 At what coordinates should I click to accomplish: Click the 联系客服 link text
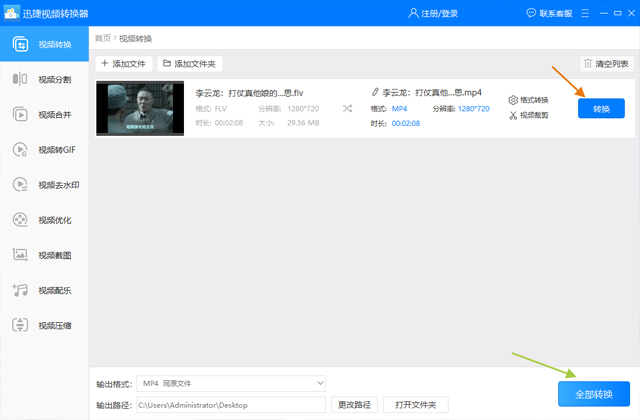[556, 13]
